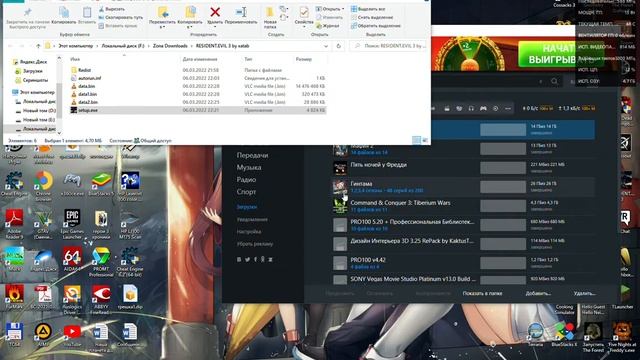Image resolution: width=640 pixels, height=360 pixels.
Task: Sort by the Name column header
Action: point(75,59)
